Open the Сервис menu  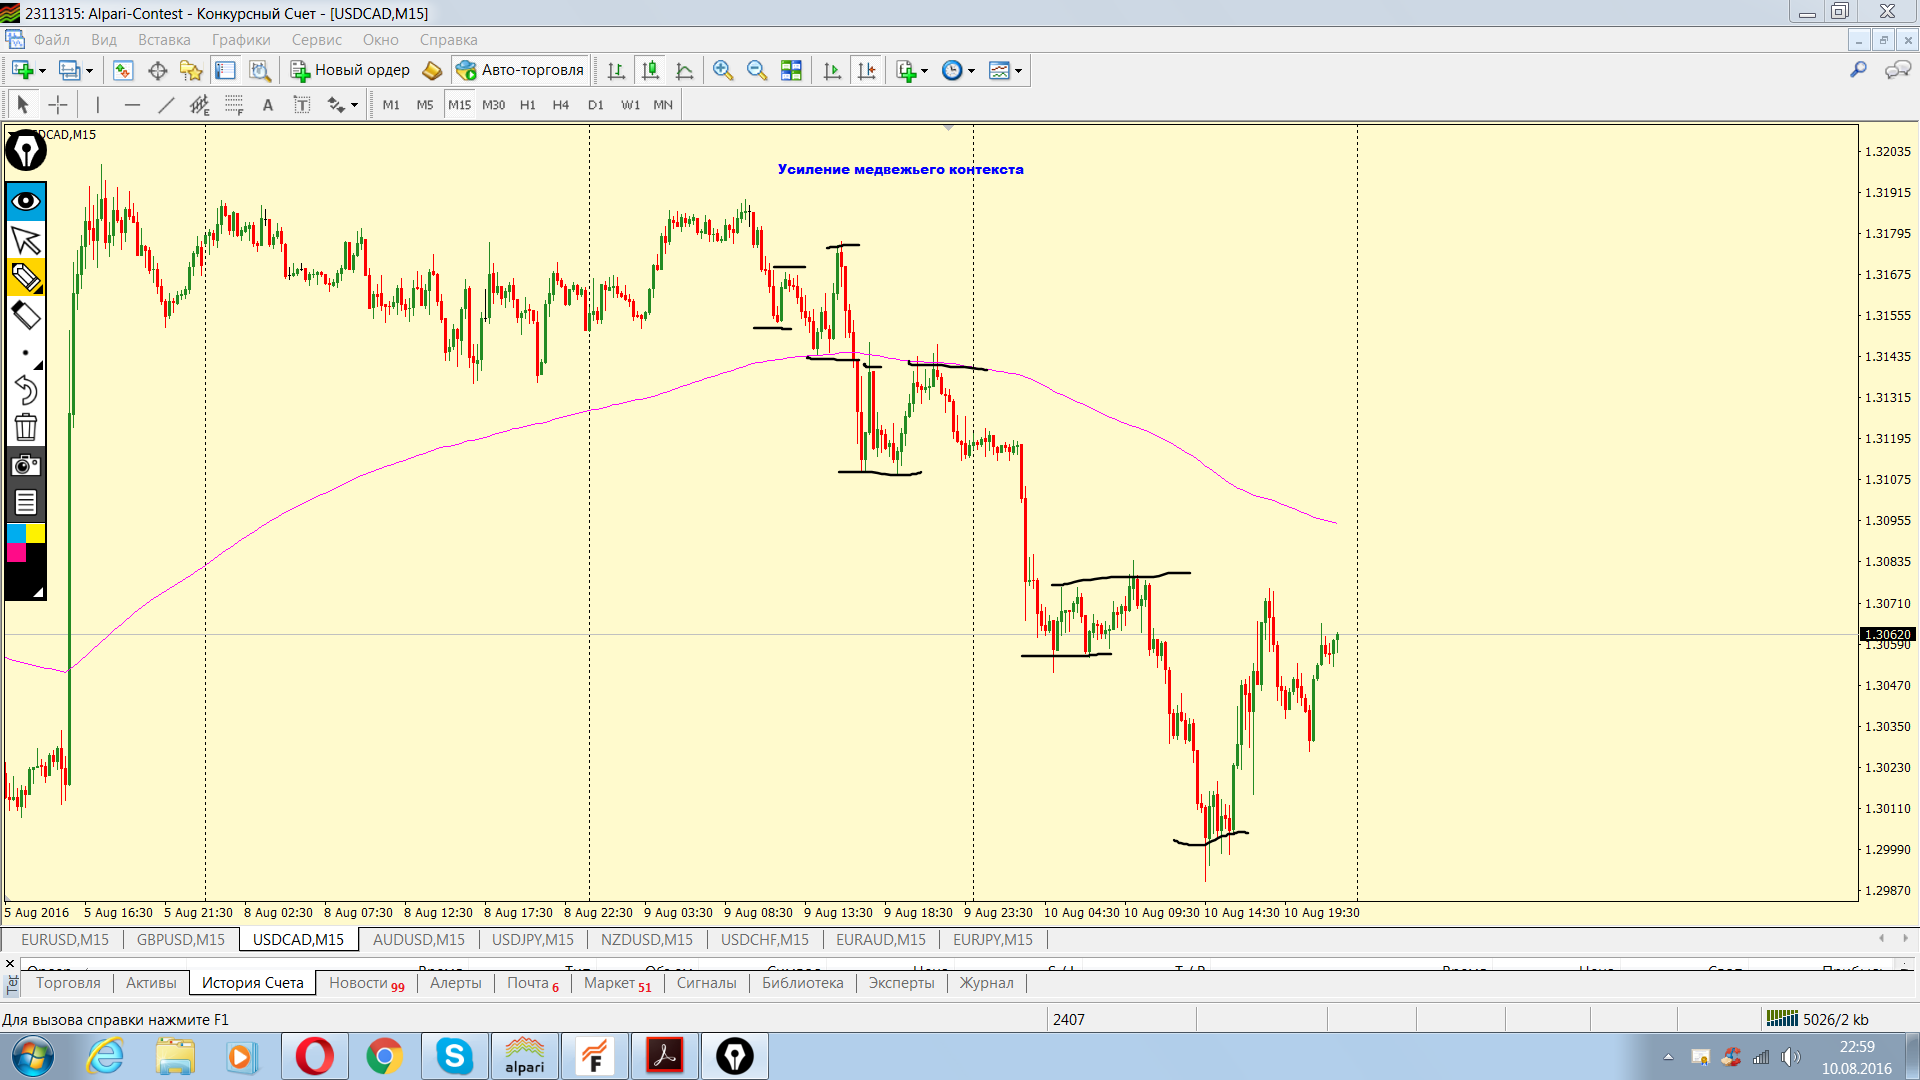(316, 40)
